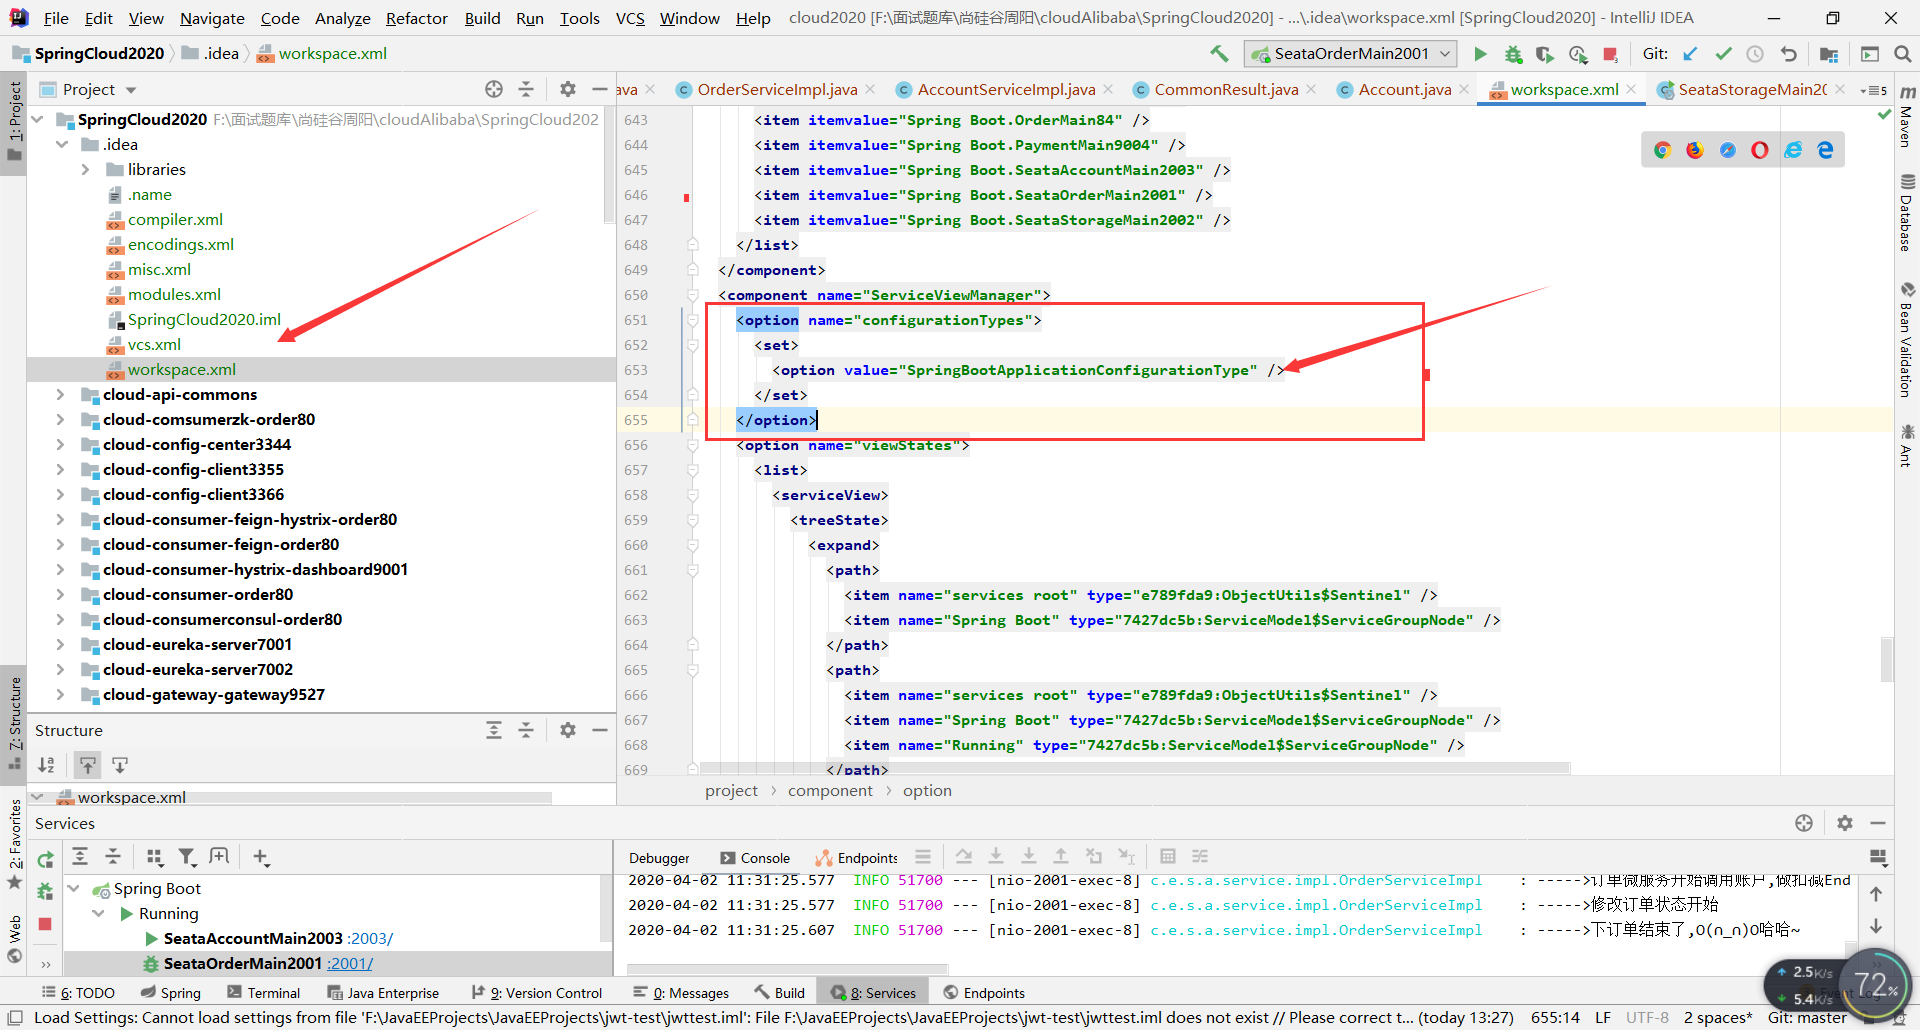Screen dimensions: 1920x1030
Task: Sort alphabetically in Structure panel
Action: pyautogui.click(x=47, y=765)
